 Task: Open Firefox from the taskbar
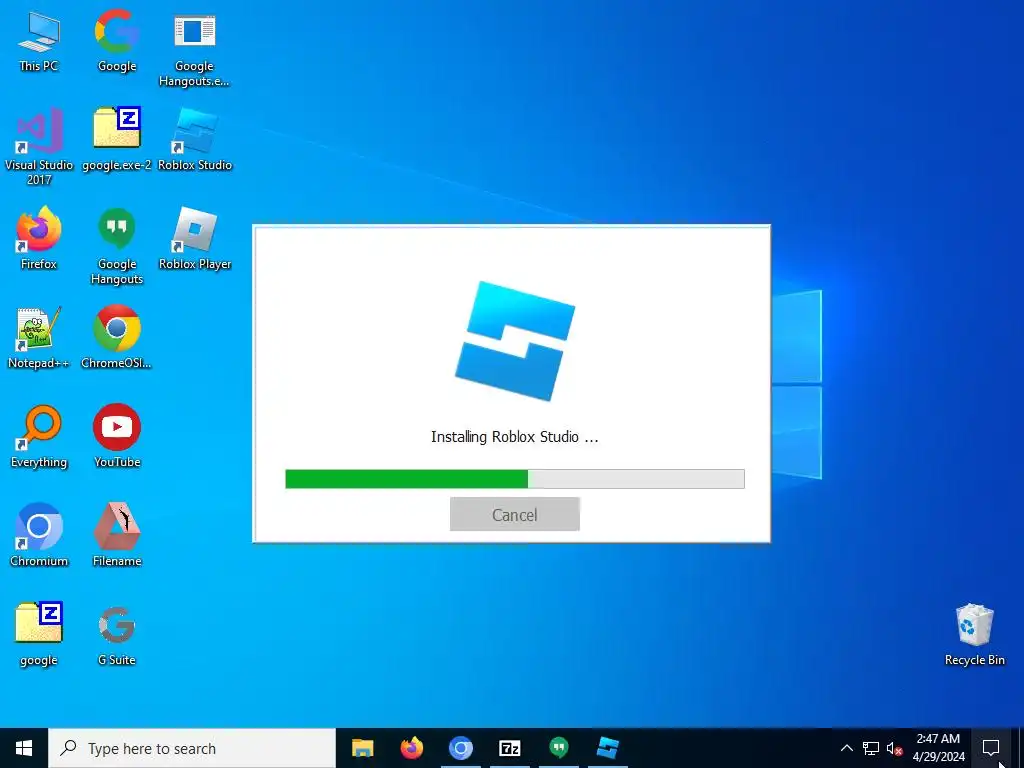(x=411, y=748)
